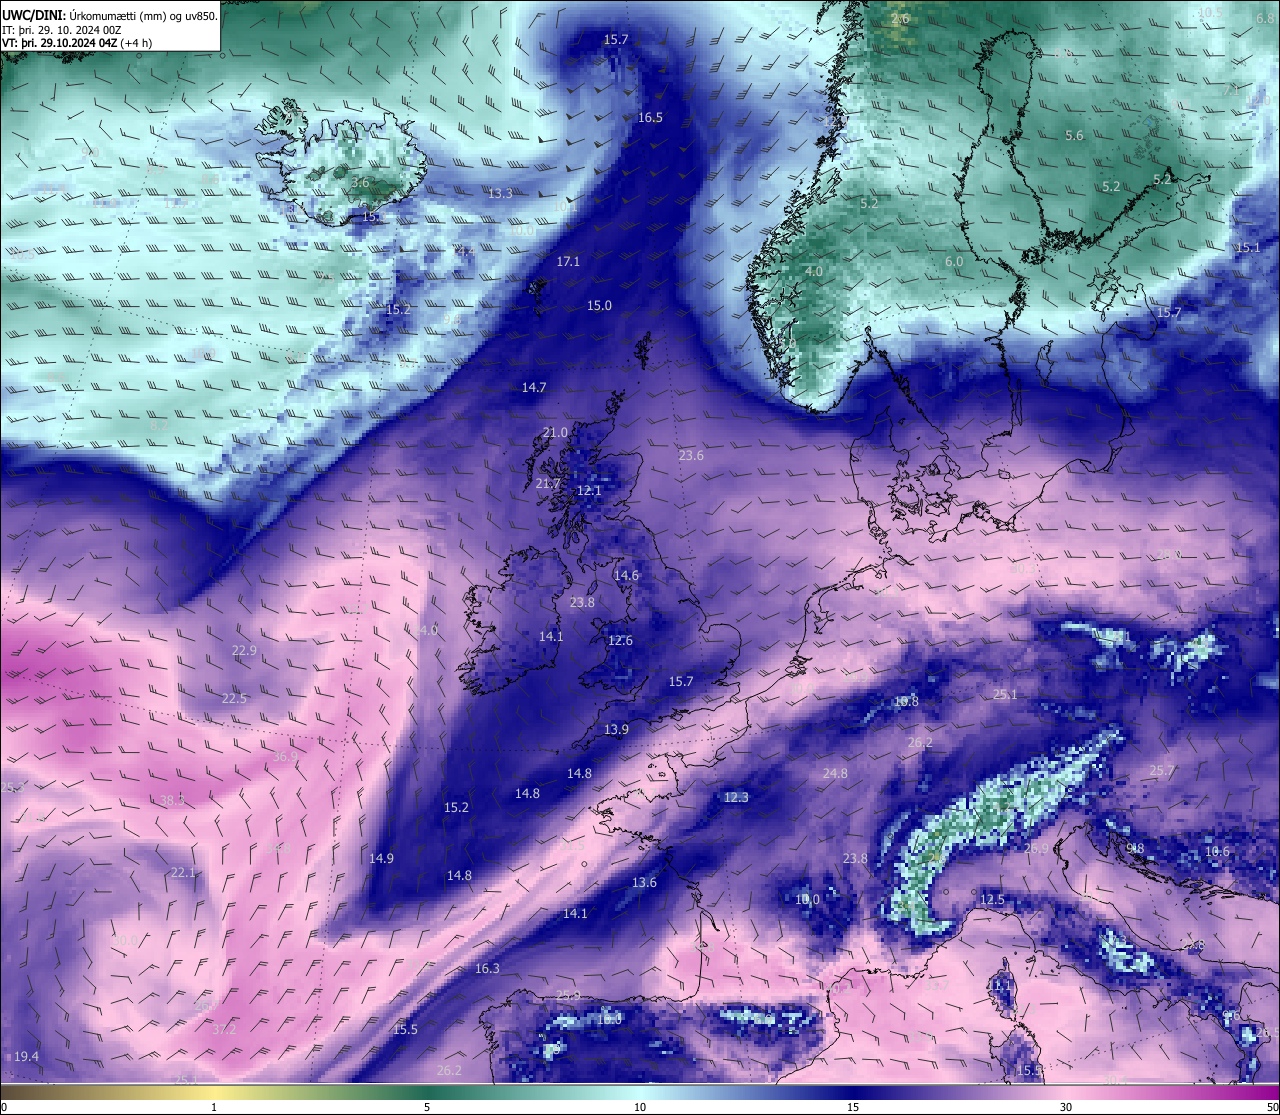Click the 16.5 value north of Scotland
Viewport: 1280px width, 1115px height.
[650, 117]
